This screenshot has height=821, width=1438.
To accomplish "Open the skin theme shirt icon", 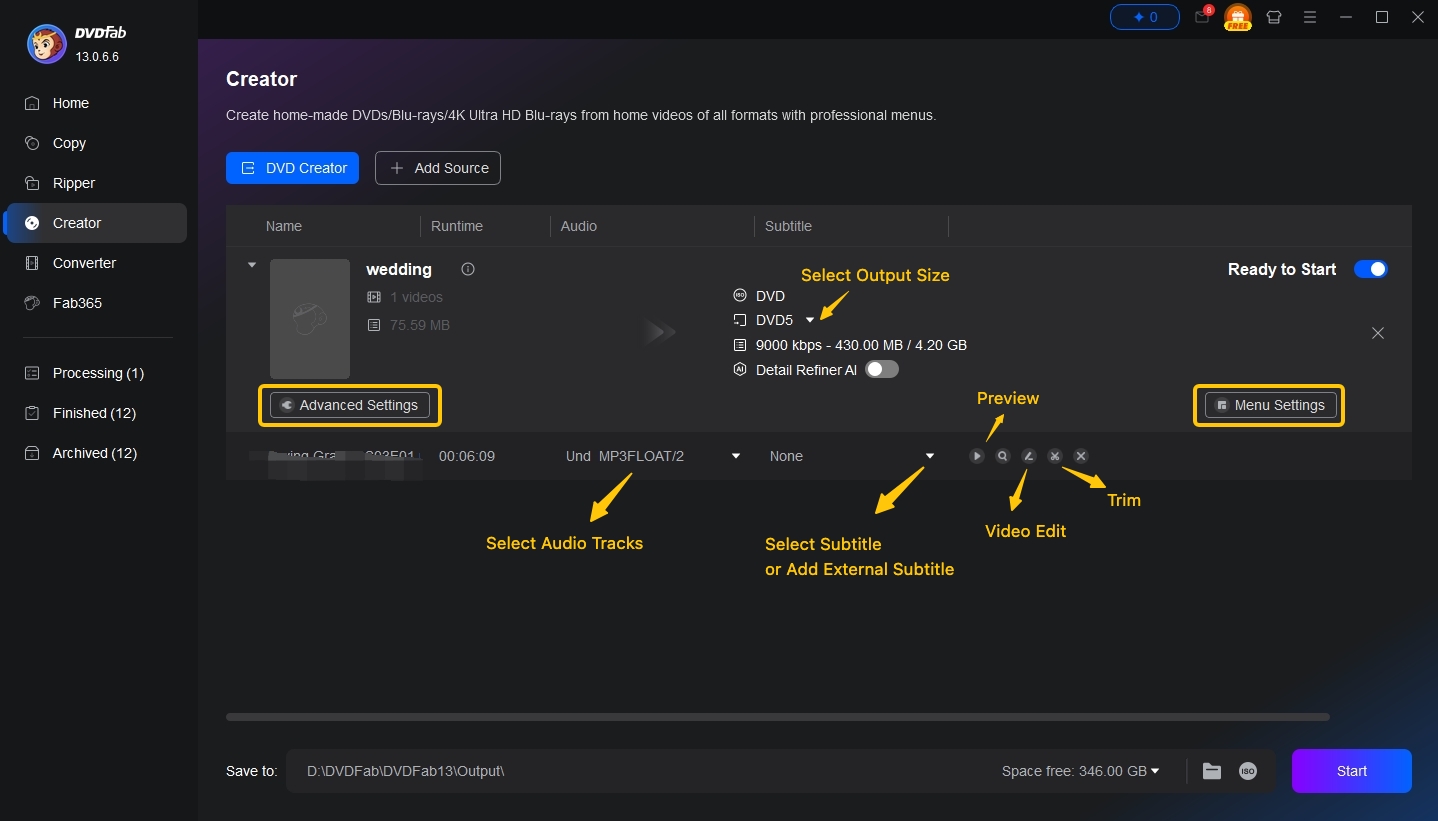I will (x=1274, y=17).
